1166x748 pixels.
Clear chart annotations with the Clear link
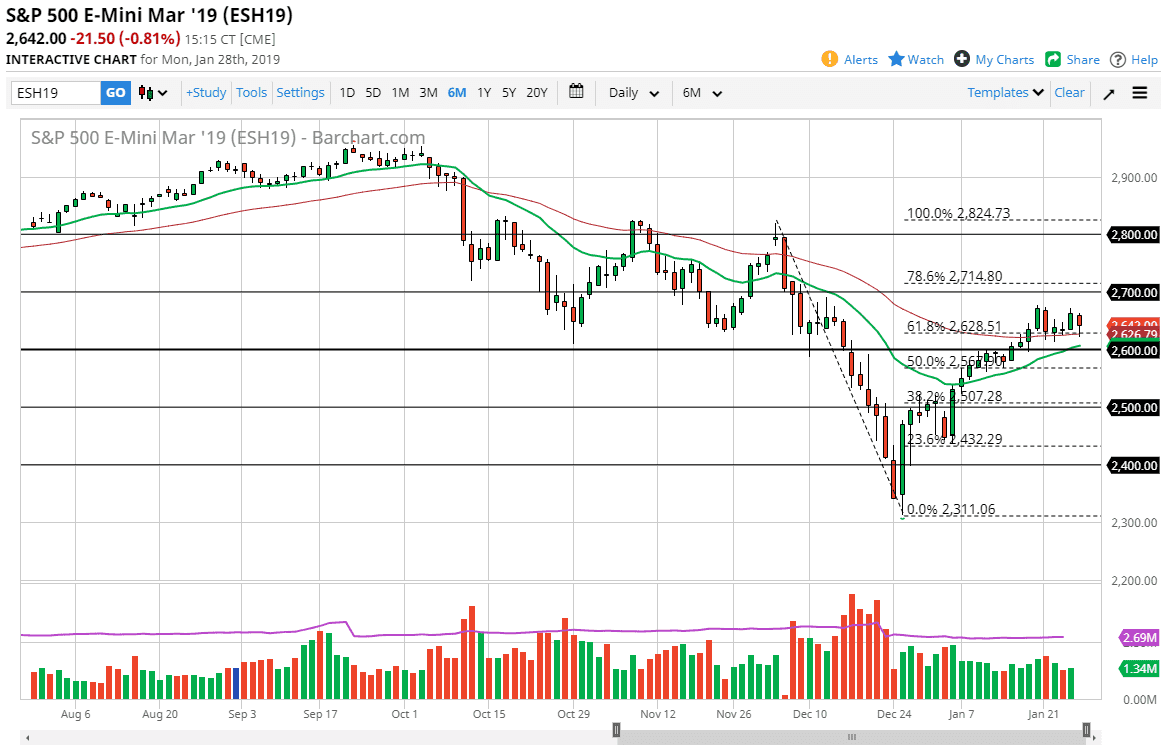pos(1069,92)
